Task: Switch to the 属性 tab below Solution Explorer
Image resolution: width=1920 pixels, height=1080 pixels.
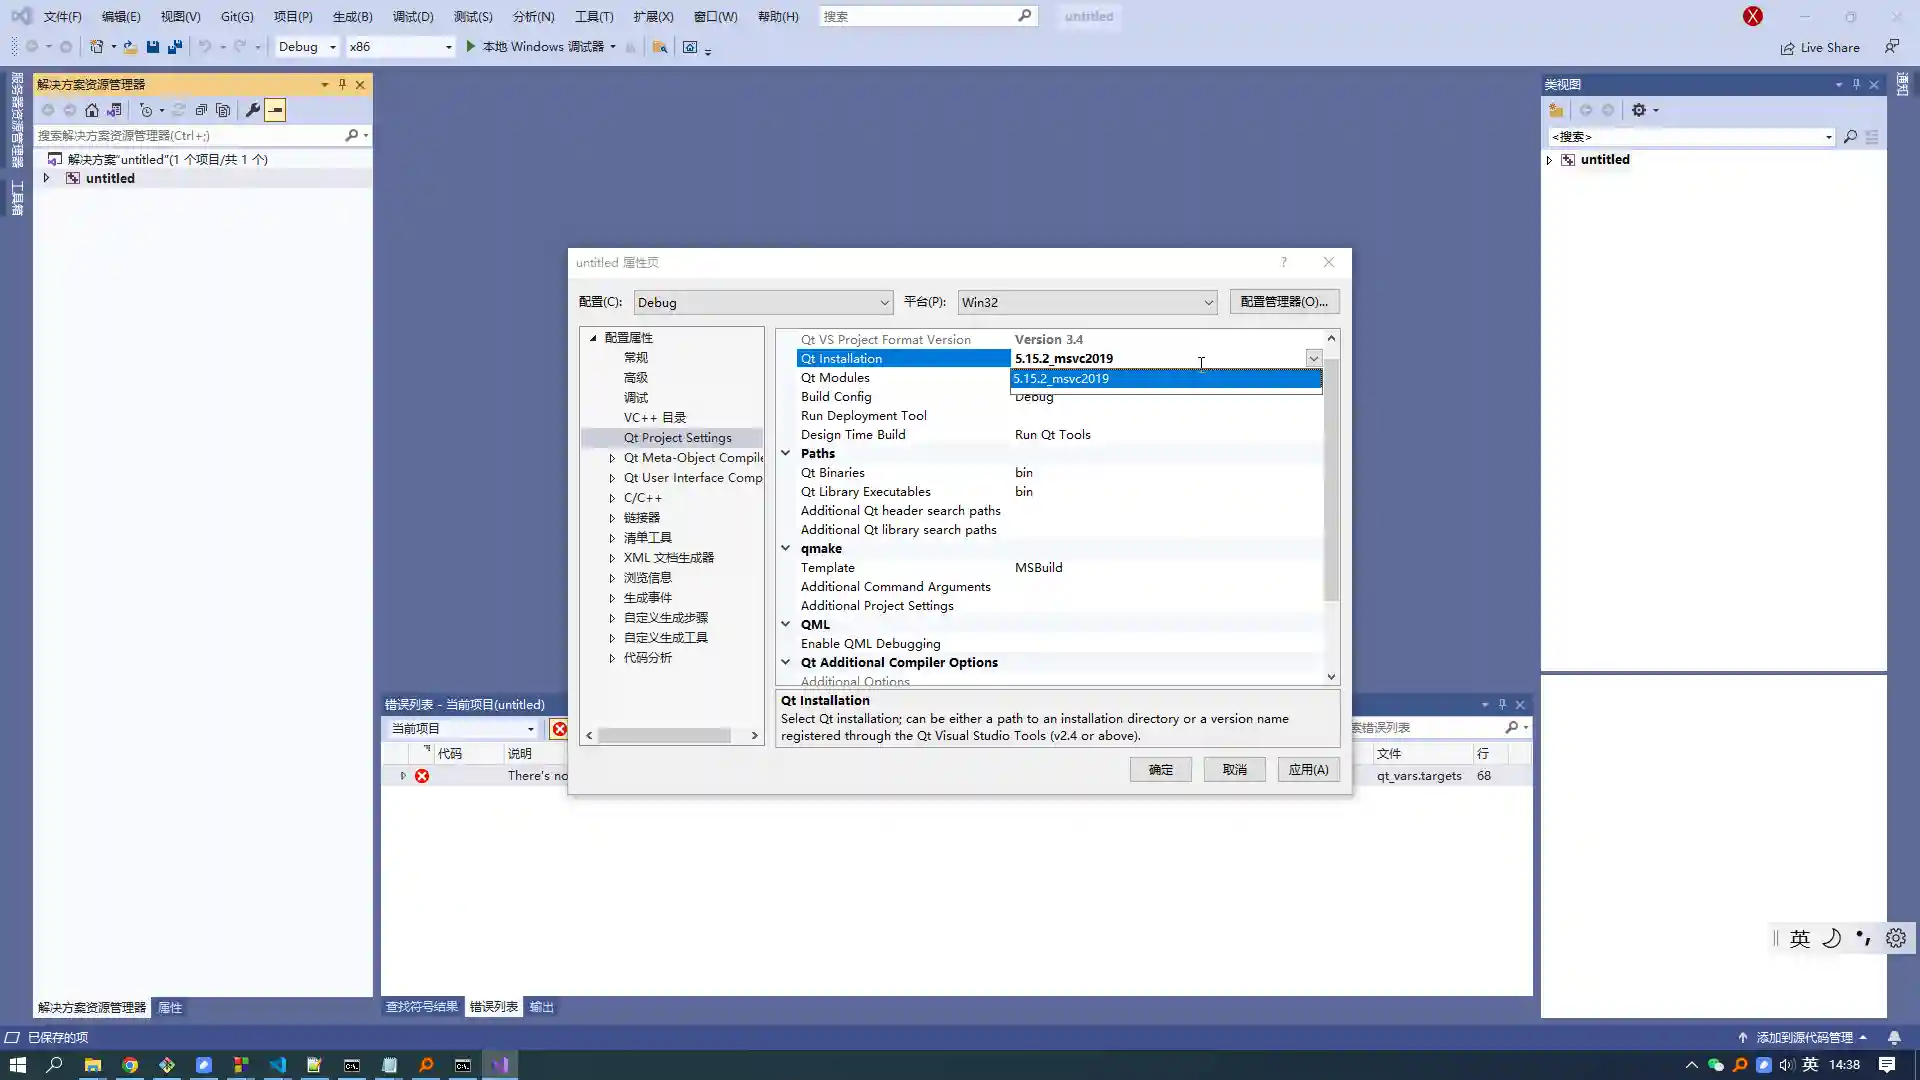Action: pos(170,1008)
